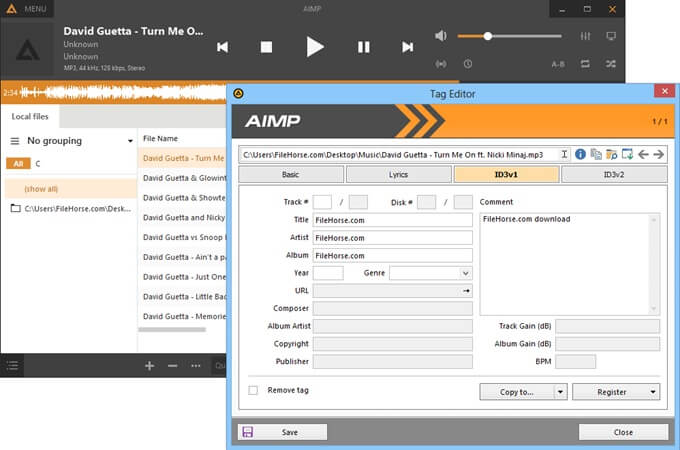Open the equalizer icon
The width and height of the screenshot is (680, 450).
[585, 36]
